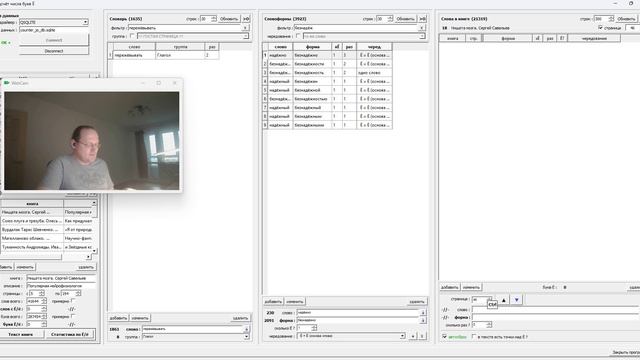Open the Текст книги button
Screen dimensions: 640x360
coord(20,334)
